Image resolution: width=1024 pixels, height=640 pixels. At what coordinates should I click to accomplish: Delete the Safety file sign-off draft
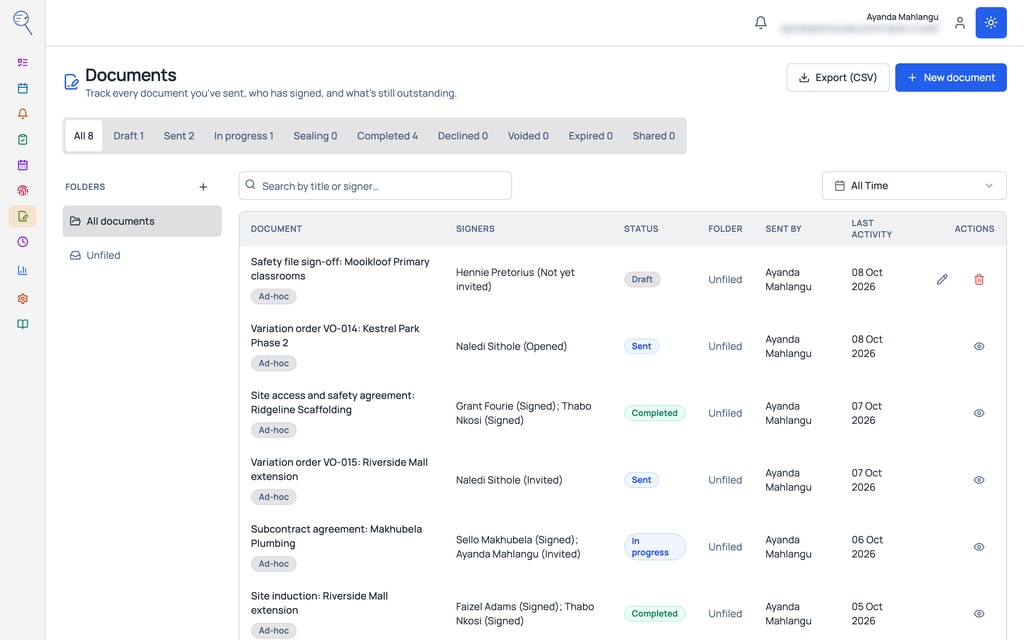(x=979, y=280)
